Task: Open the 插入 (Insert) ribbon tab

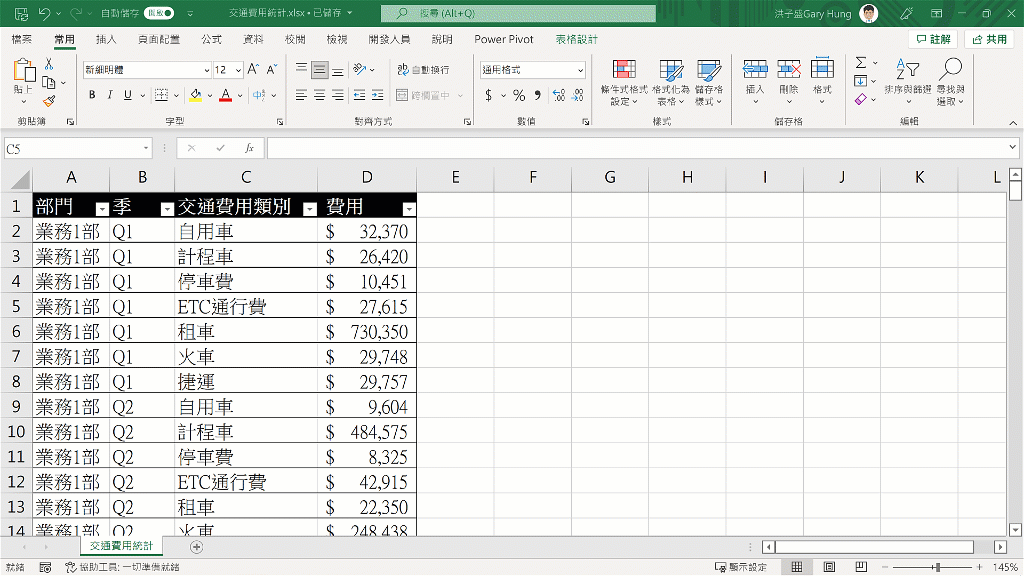Action: 106,39
